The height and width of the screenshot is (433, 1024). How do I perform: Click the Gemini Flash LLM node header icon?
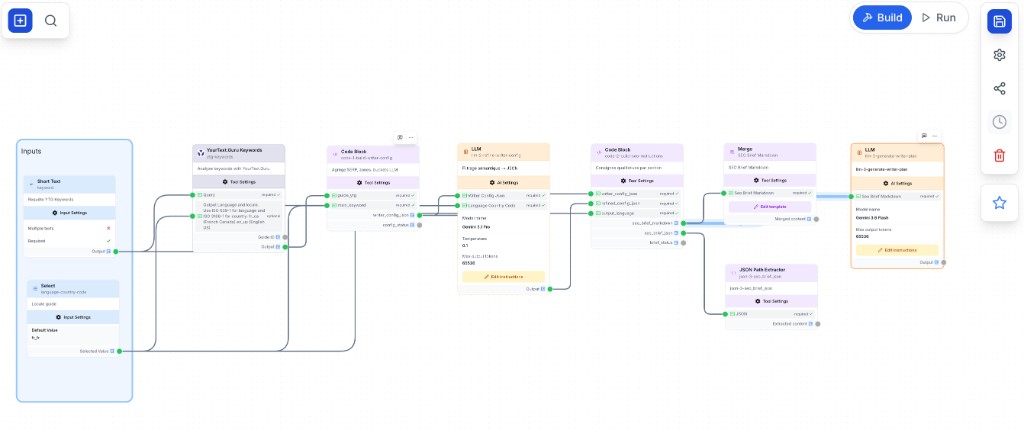pos(859,152)
